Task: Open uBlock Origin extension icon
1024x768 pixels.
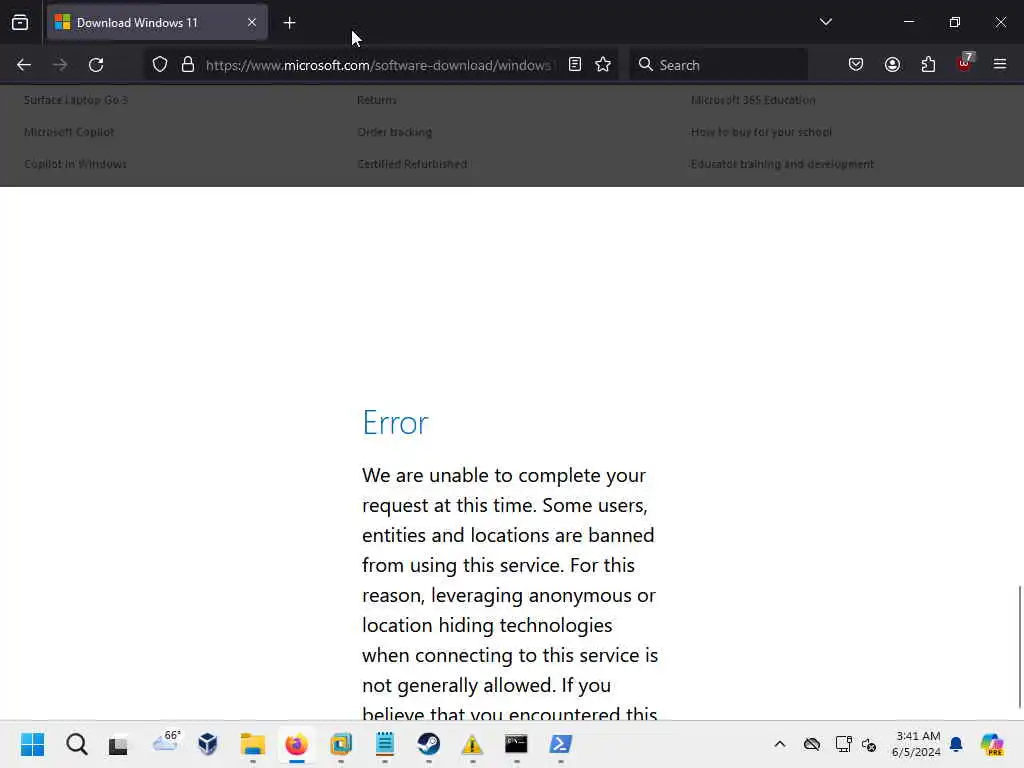Action: [965, 63]
